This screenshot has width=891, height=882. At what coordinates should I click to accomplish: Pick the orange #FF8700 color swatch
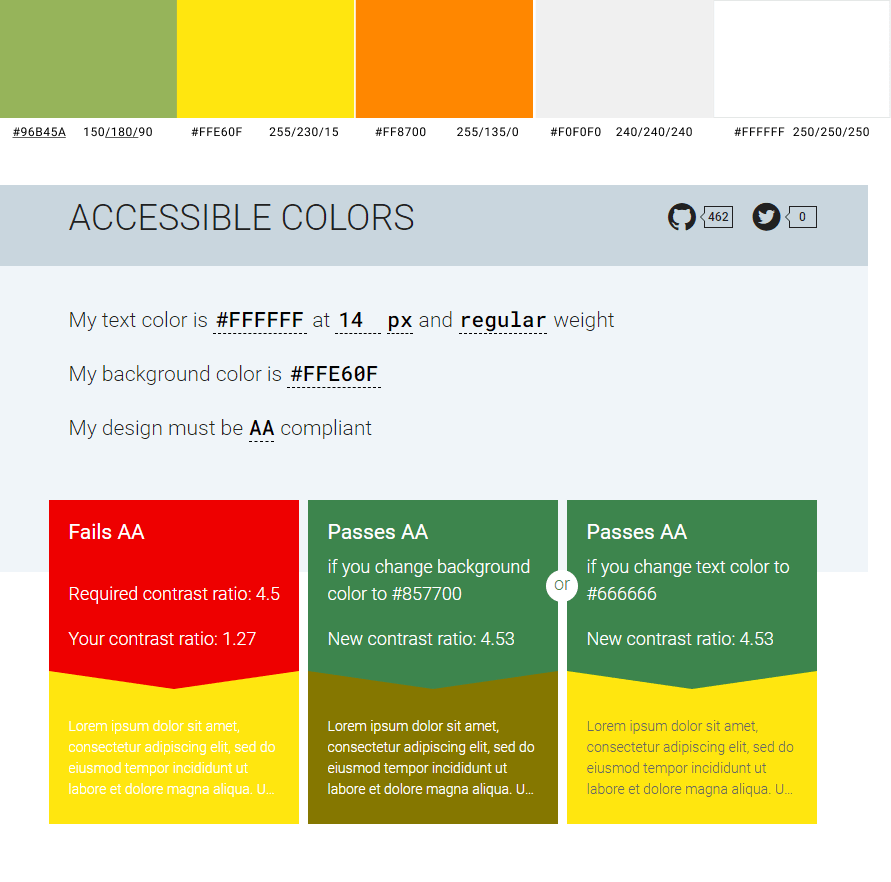pos(444,59)
